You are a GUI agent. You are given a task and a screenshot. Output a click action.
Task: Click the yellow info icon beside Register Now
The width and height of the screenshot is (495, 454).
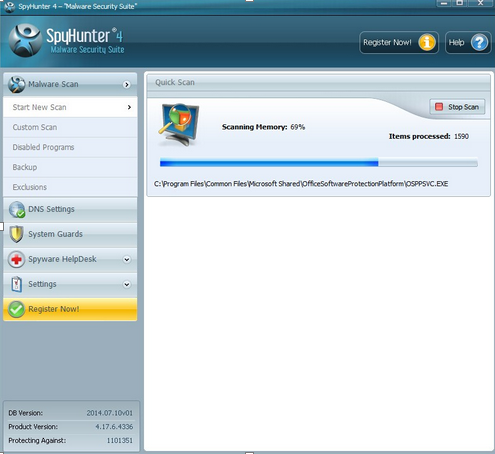click(x=427, y=42)
